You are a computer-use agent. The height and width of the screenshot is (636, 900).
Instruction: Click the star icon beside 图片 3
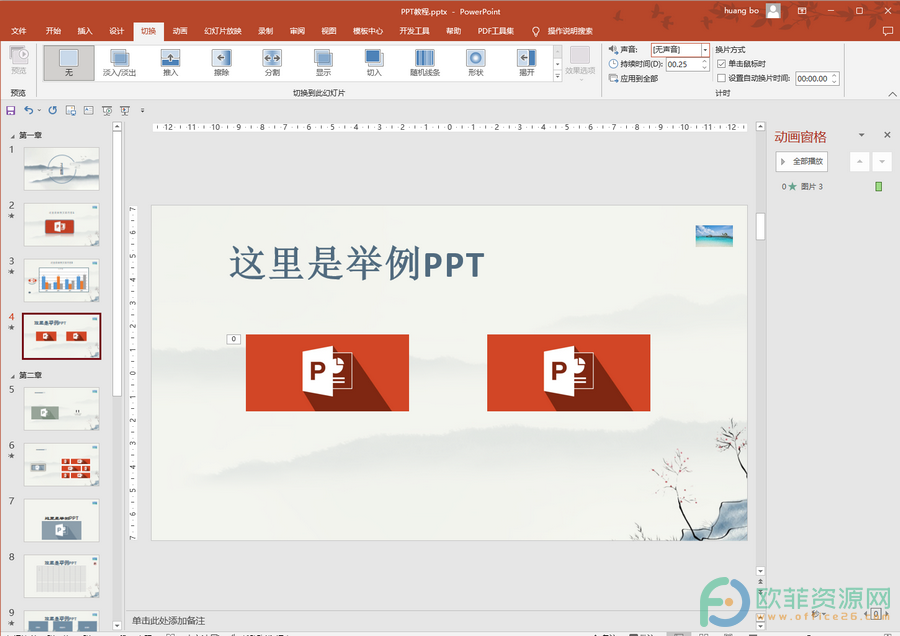click(x=792, y=187)
